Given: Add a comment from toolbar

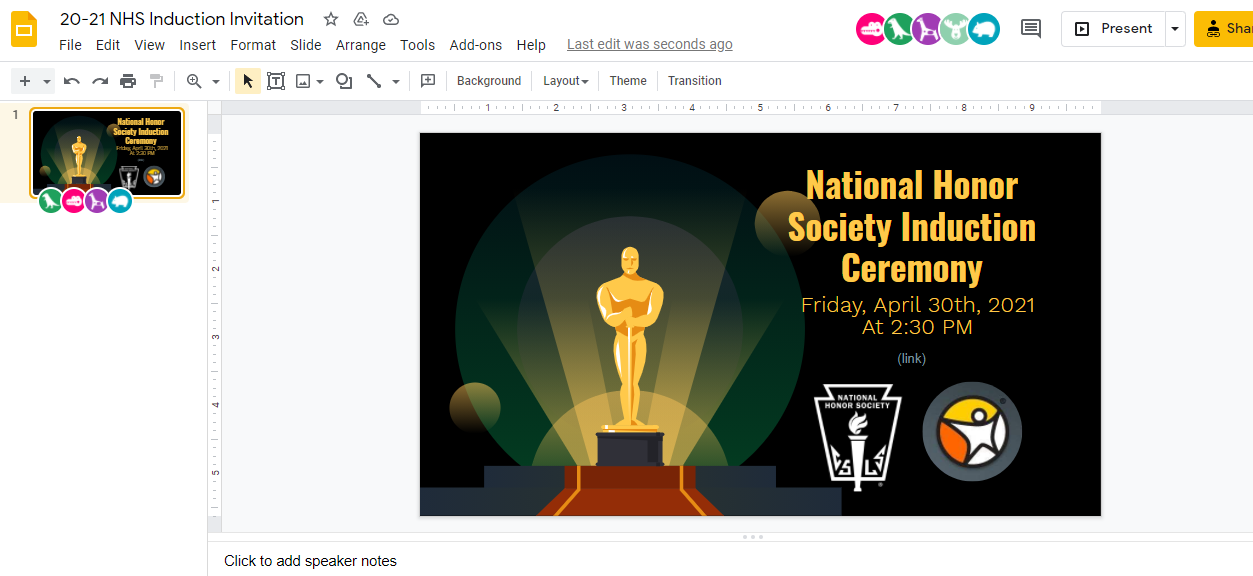Looking at the screenshot, I should click(x=428, y=81).
